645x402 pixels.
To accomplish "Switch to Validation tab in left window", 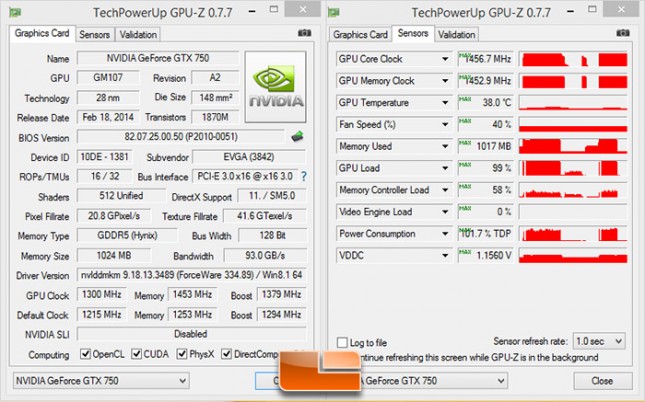I will tap(138, 35).
